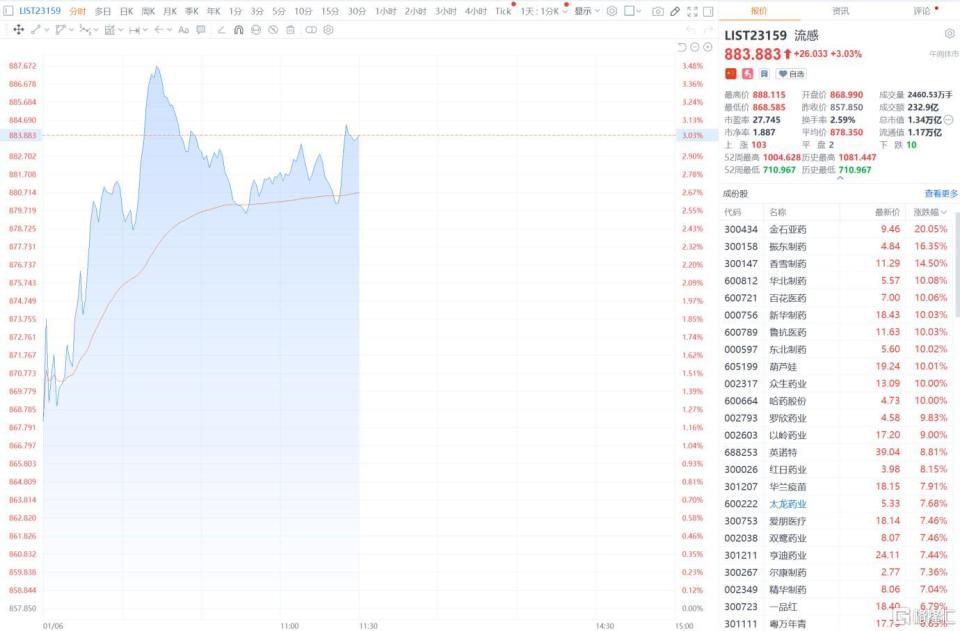This screenshot has height=631, width=960.
Task: Click the pink lightning icon under price
Action: 748,73
